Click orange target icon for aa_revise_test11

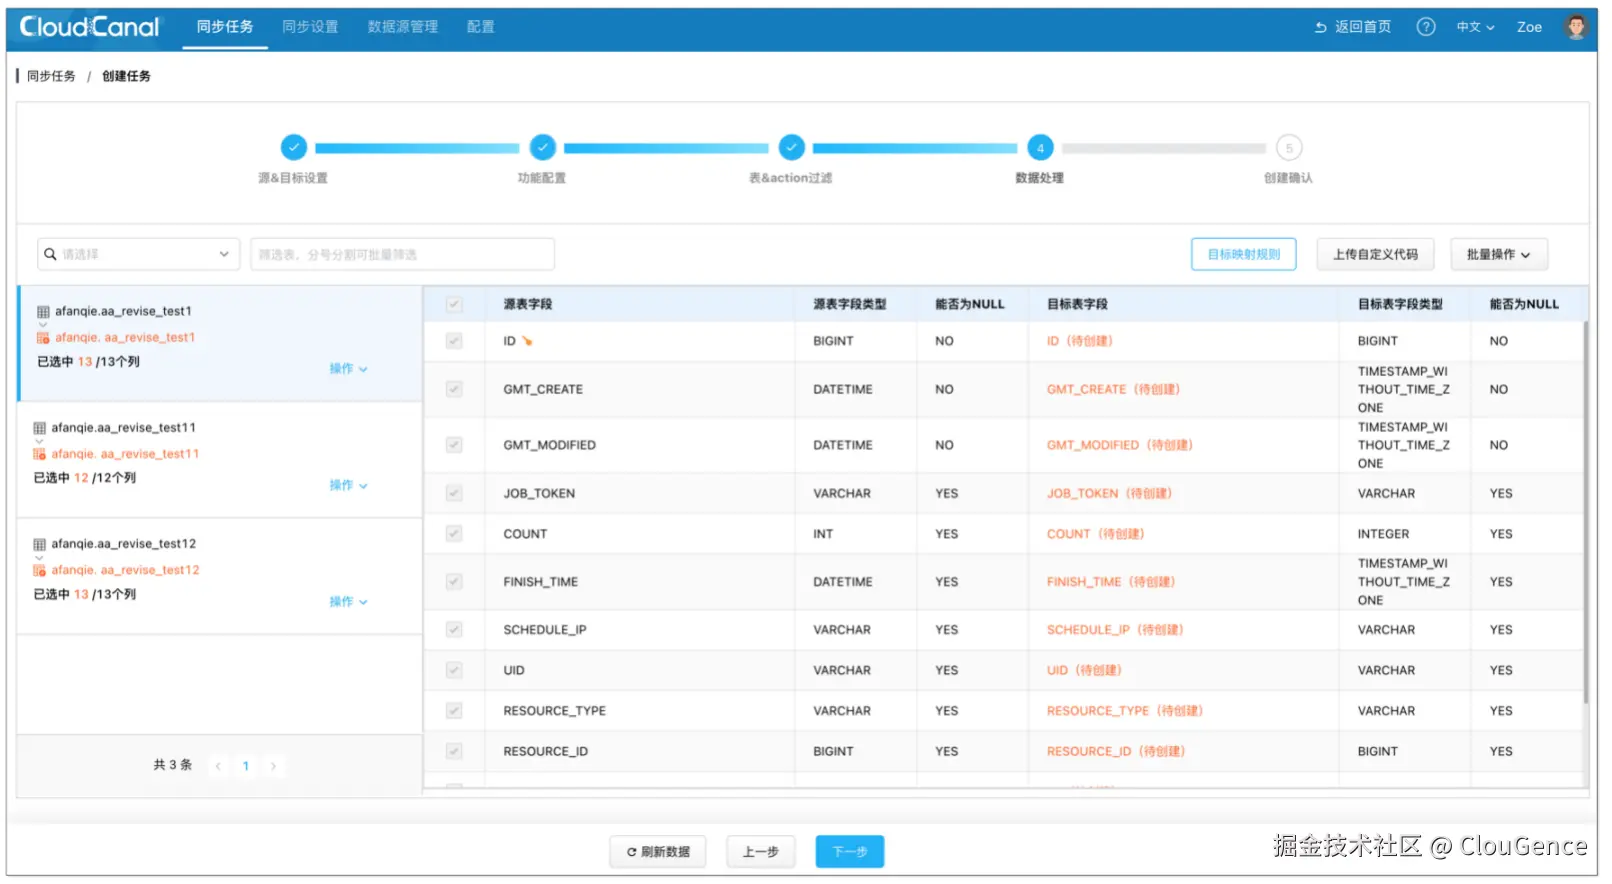pyautogui.click(x=40, y=454)
